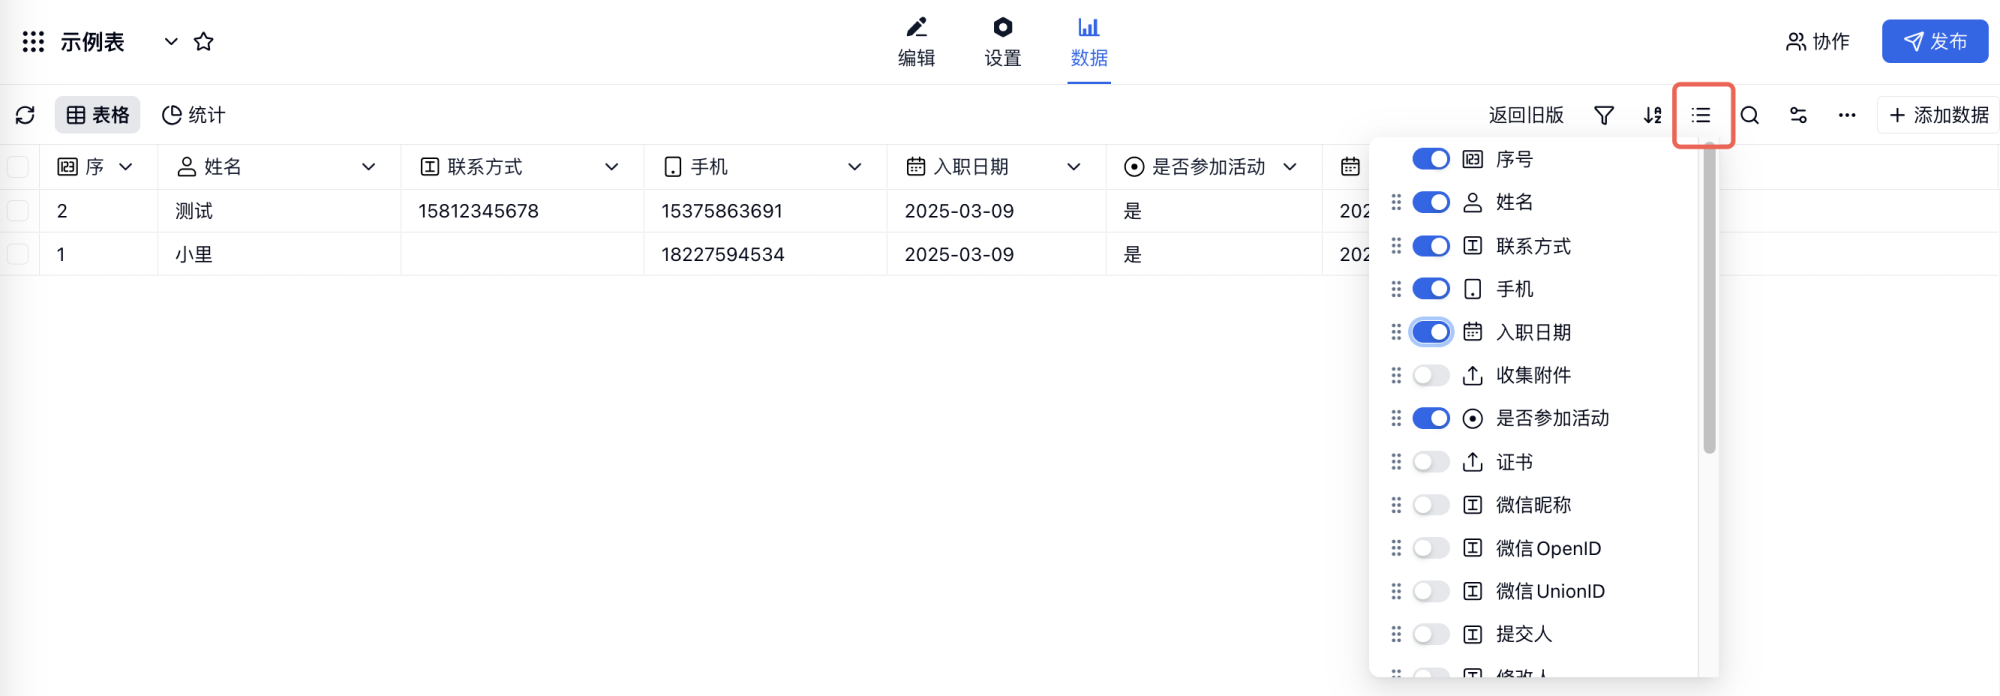2000x696 pixels.
Task: Expand the 入职日期 column dropdown
Action: 1074,167
